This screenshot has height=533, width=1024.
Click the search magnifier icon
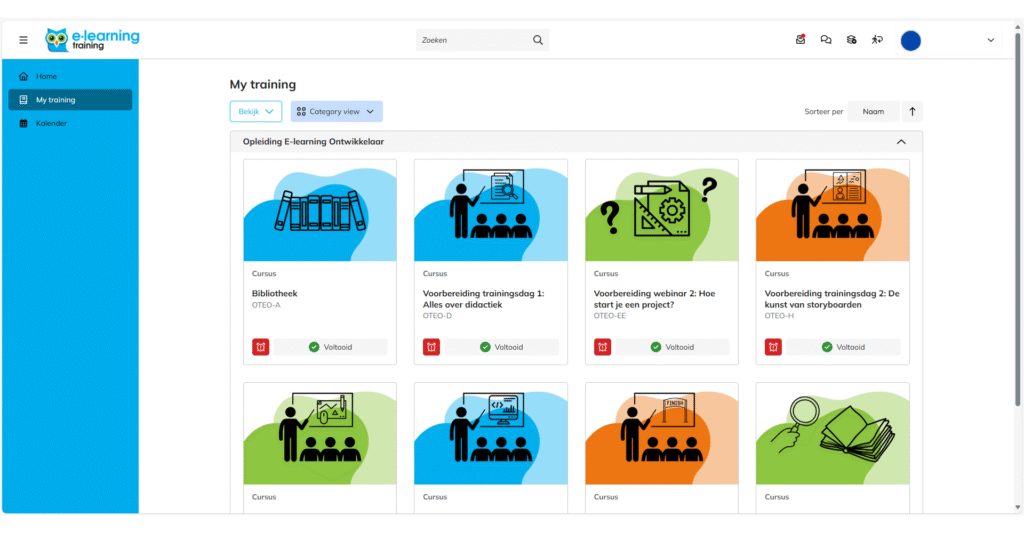click(538, 40)
